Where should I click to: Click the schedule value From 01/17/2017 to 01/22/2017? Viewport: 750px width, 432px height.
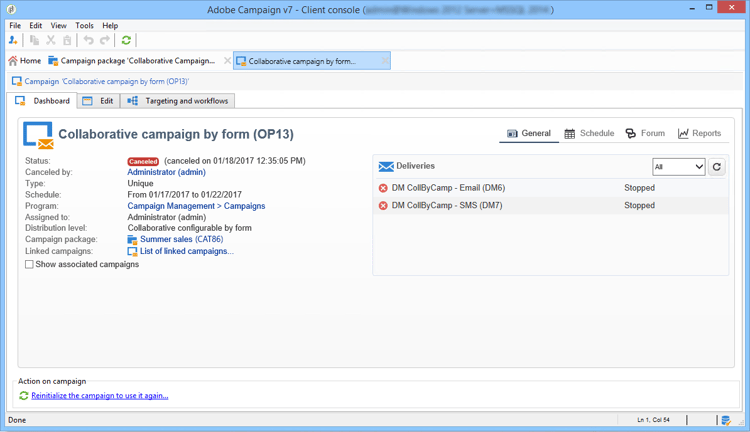click(x=185, y=195)
